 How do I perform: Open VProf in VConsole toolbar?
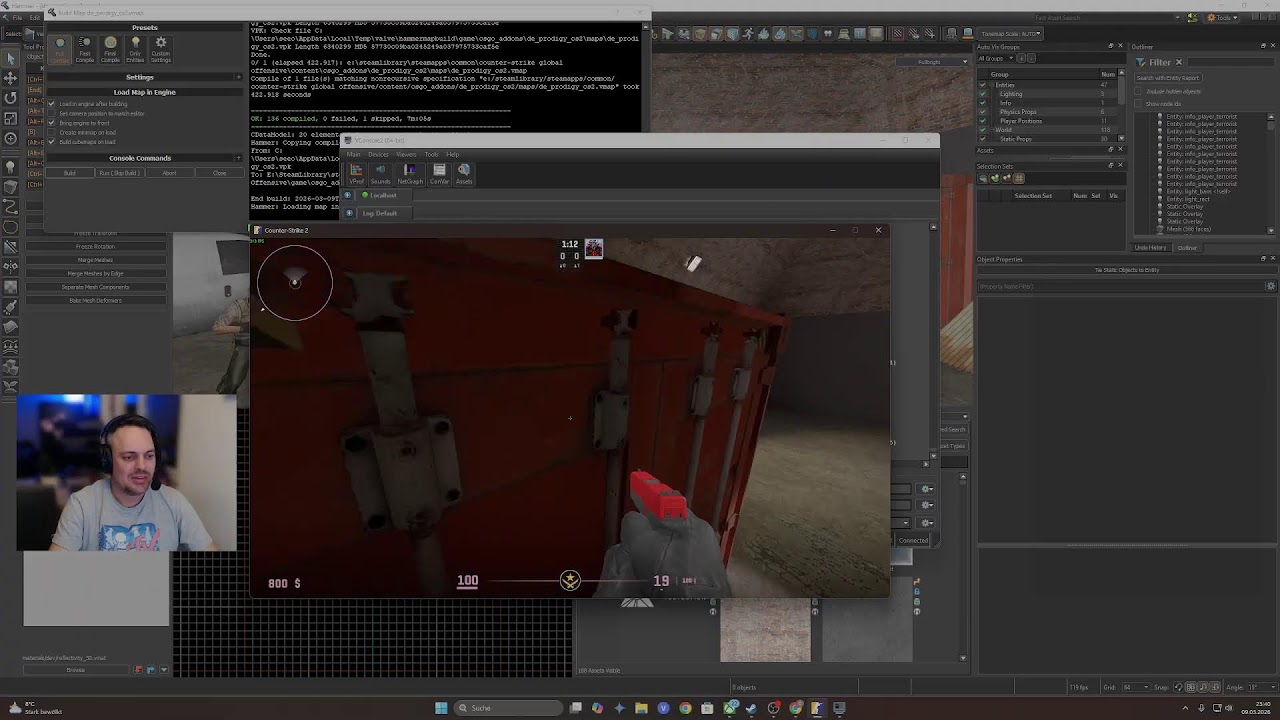click(x=356, y=174)
